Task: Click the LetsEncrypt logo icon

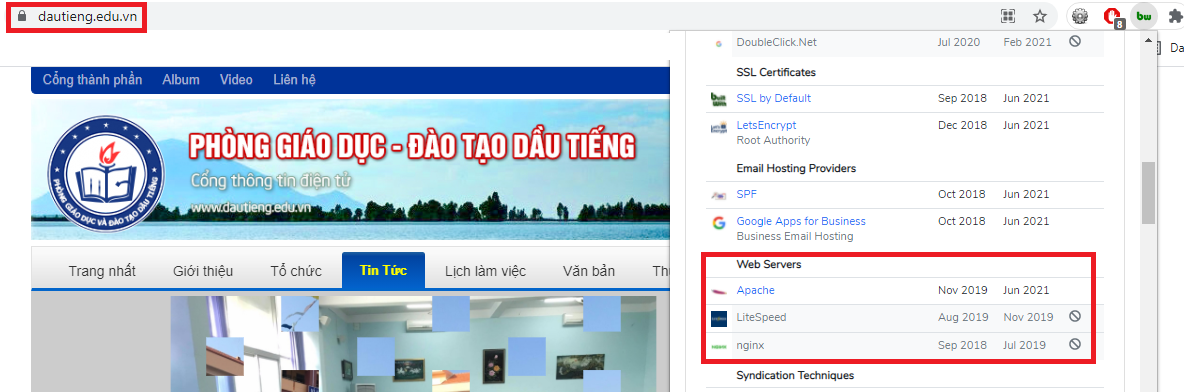Action: [x=718, y=128]
